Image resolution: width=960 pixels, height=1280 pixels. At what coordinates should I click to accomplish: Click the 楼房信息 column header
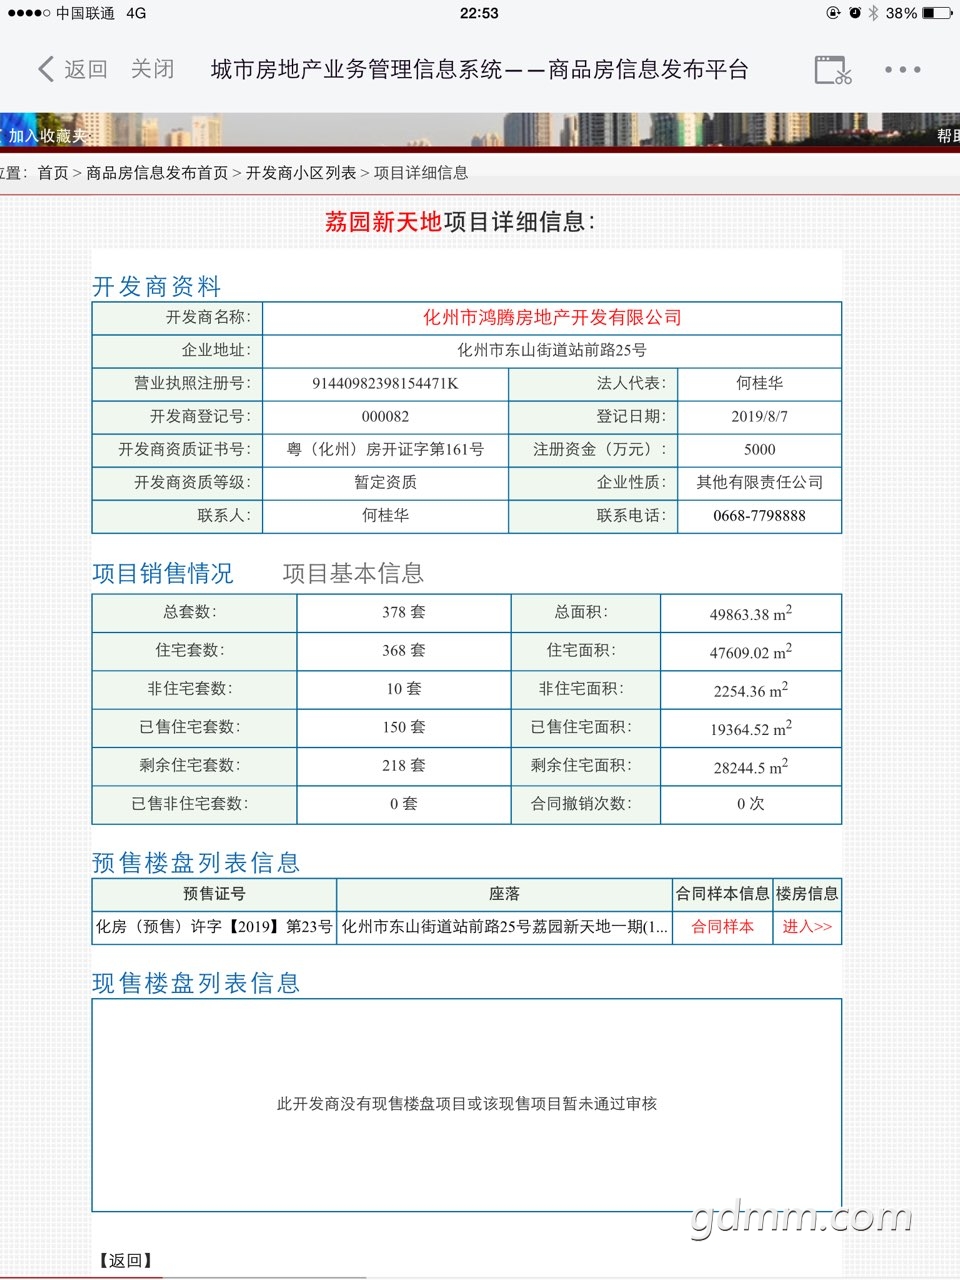[807, 894]
